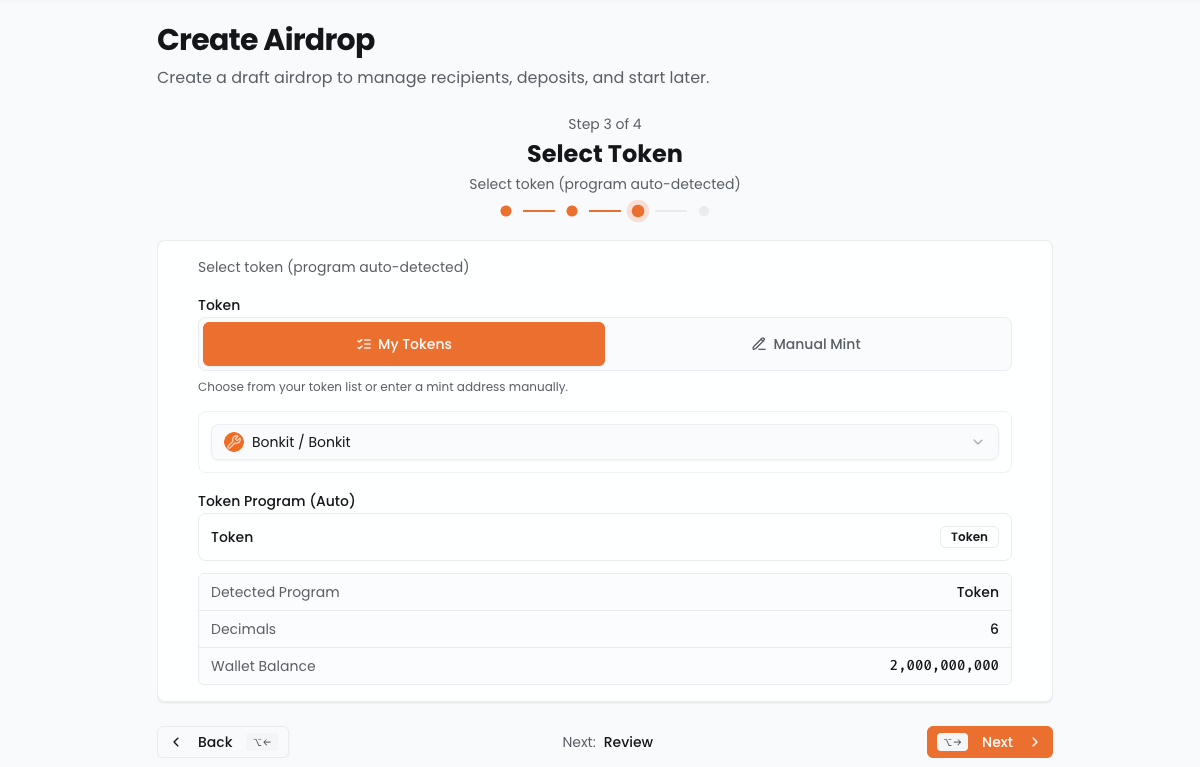Click the Token badge in Token Program row
Image resolution: width=1200 pixels, height=767 pixels.
click(969, 537)
